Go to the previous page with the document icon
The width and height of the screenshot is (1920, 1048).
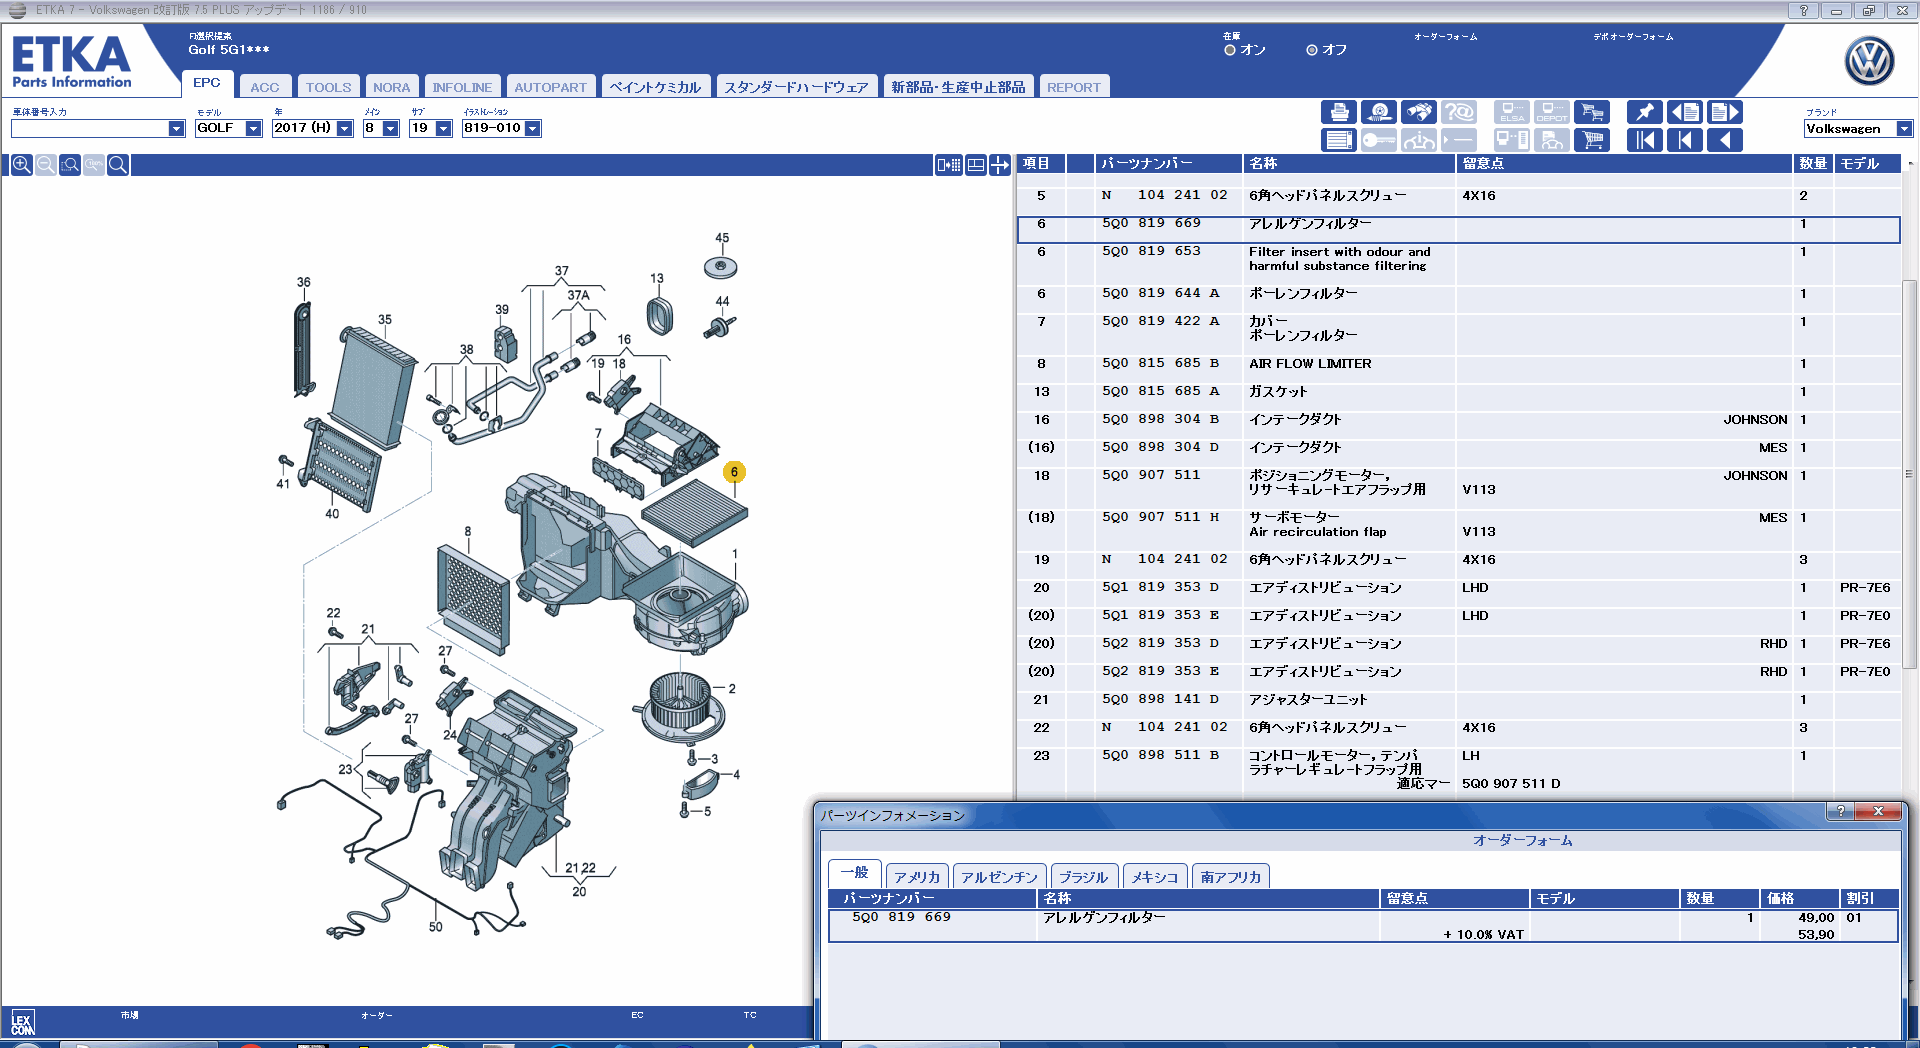tap(1684, 112)
